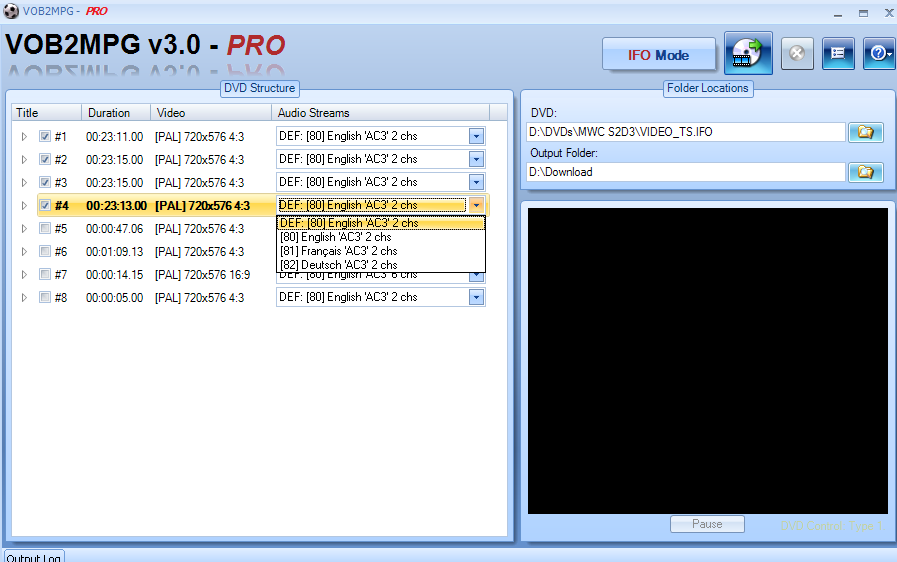The height and width of the screenshot is (562, 897).
Task: Start DVD to MPG conversion icon
Action: [x=748, y=53]
